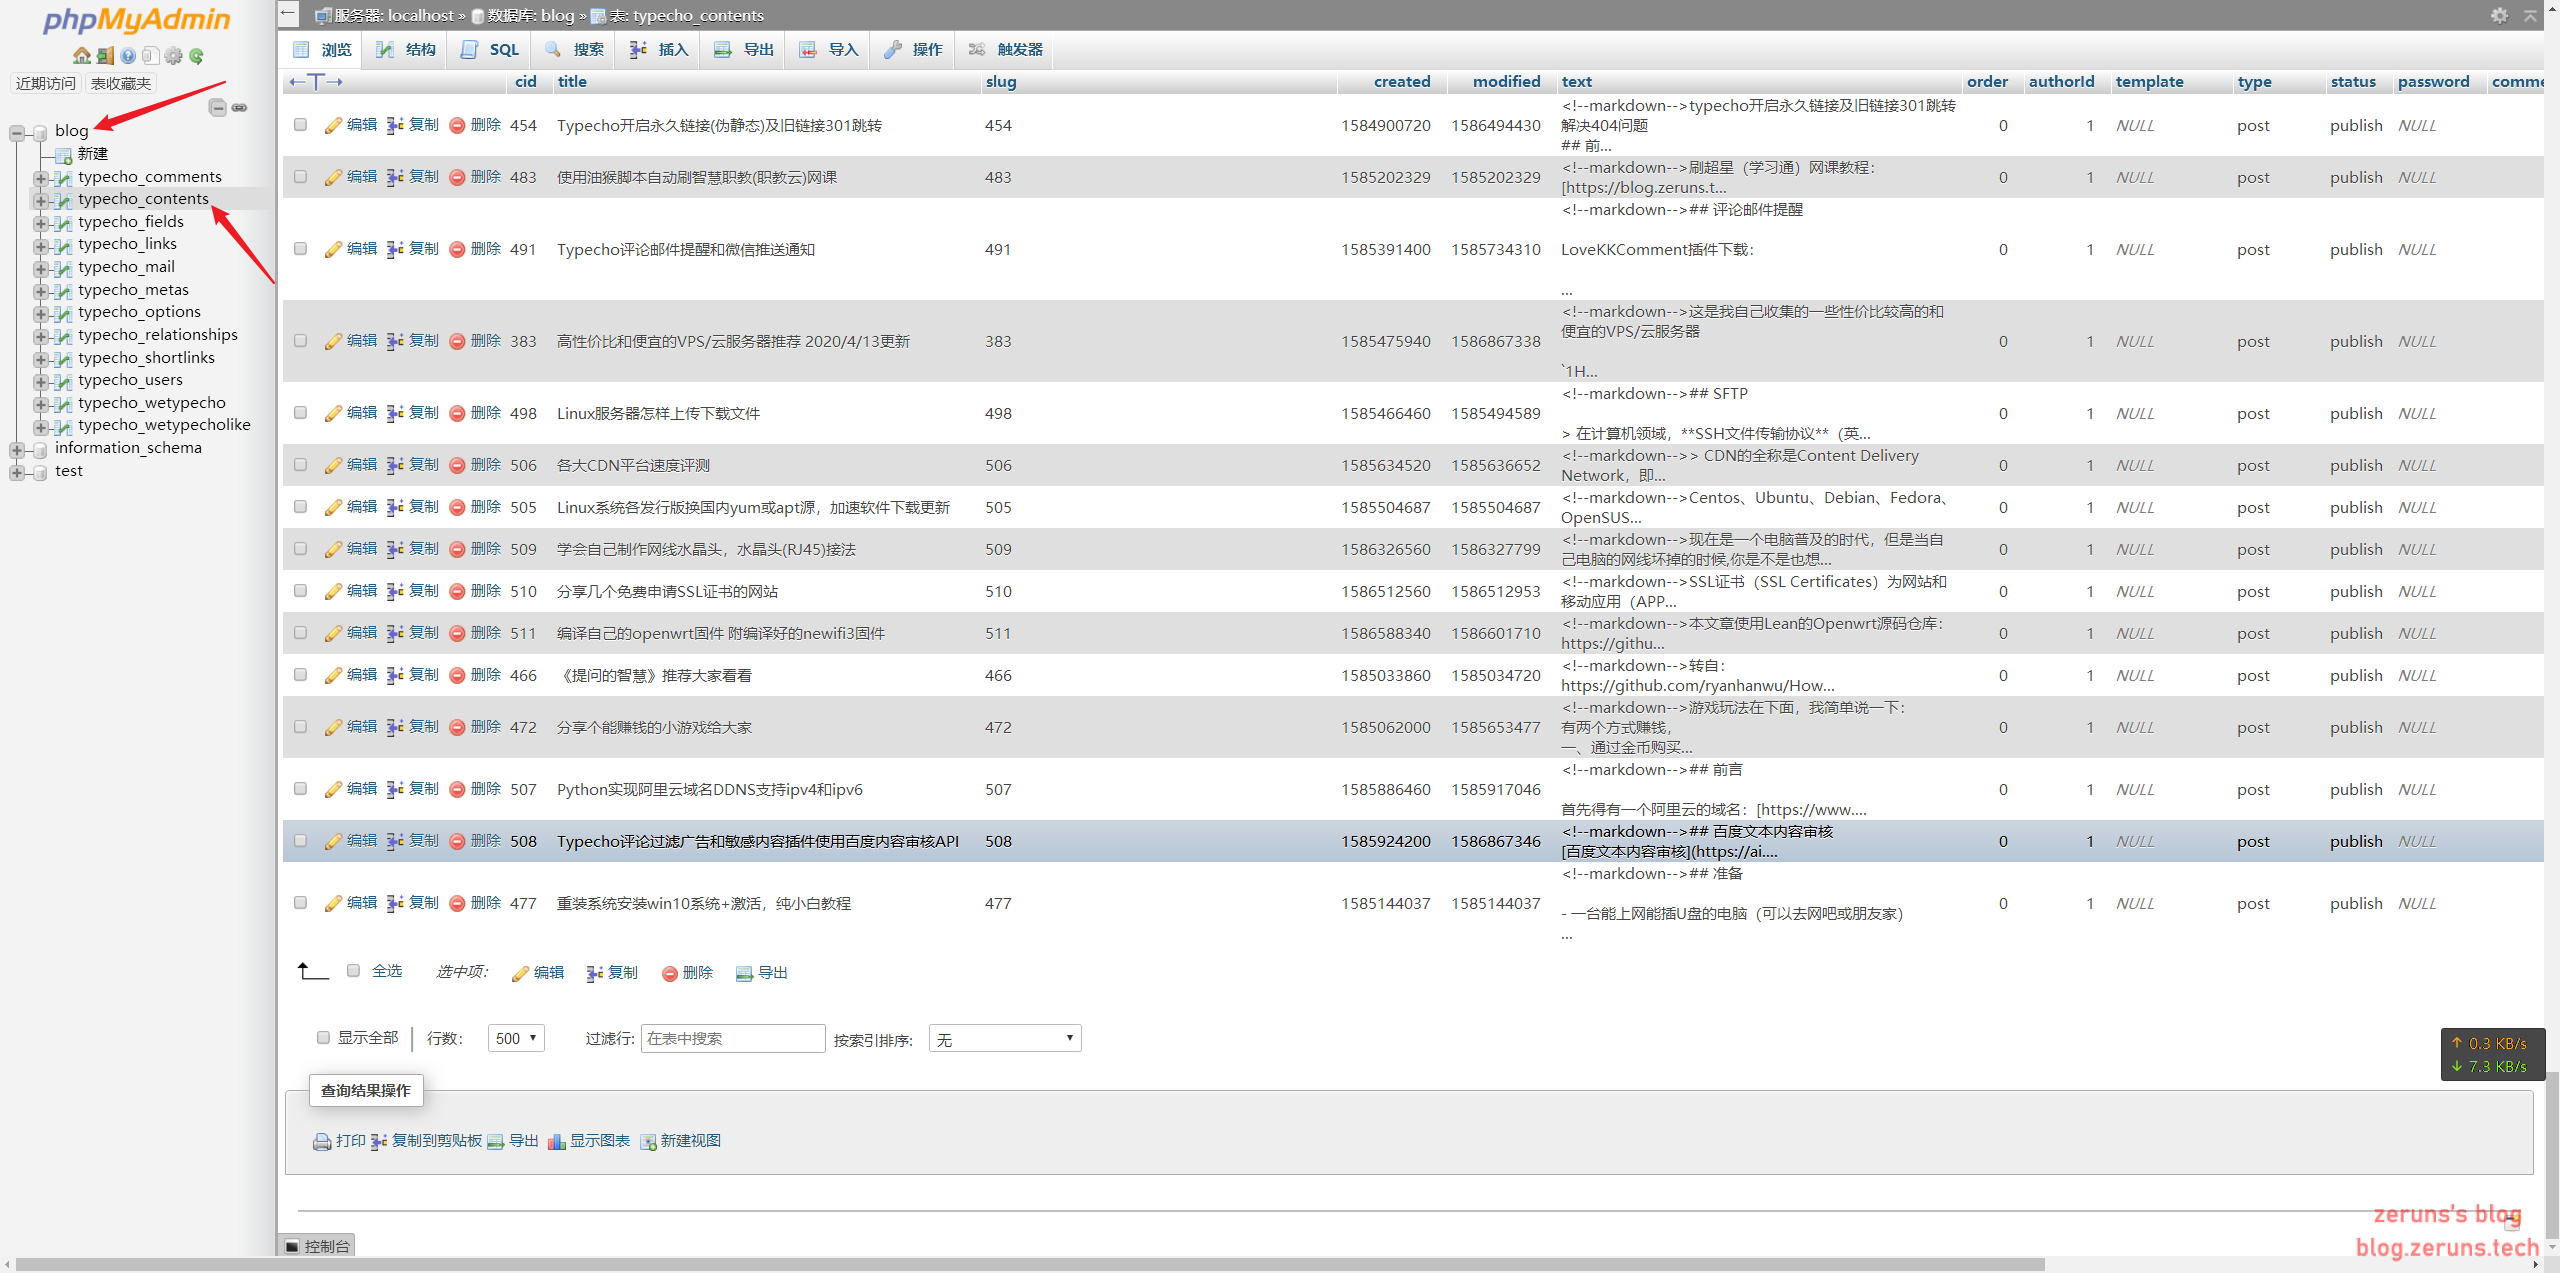Viewport: 2560px width, 1273px height.
Task: Click 新建 new table link in tree
Action: (93, 154)
